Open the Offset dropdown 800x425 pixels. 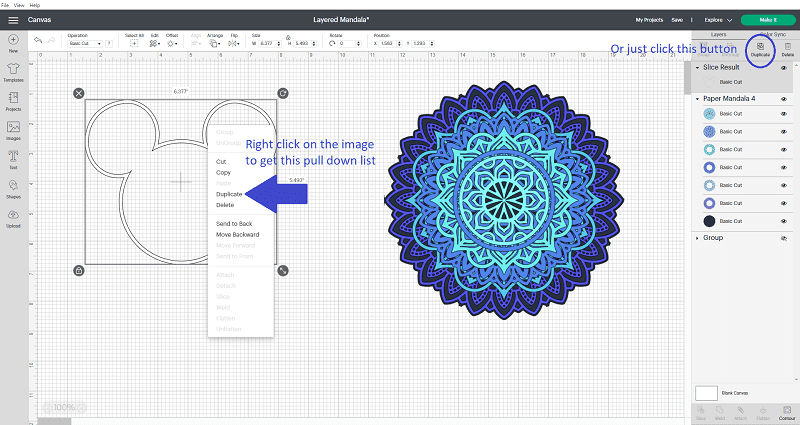click(x=172, y=43)
